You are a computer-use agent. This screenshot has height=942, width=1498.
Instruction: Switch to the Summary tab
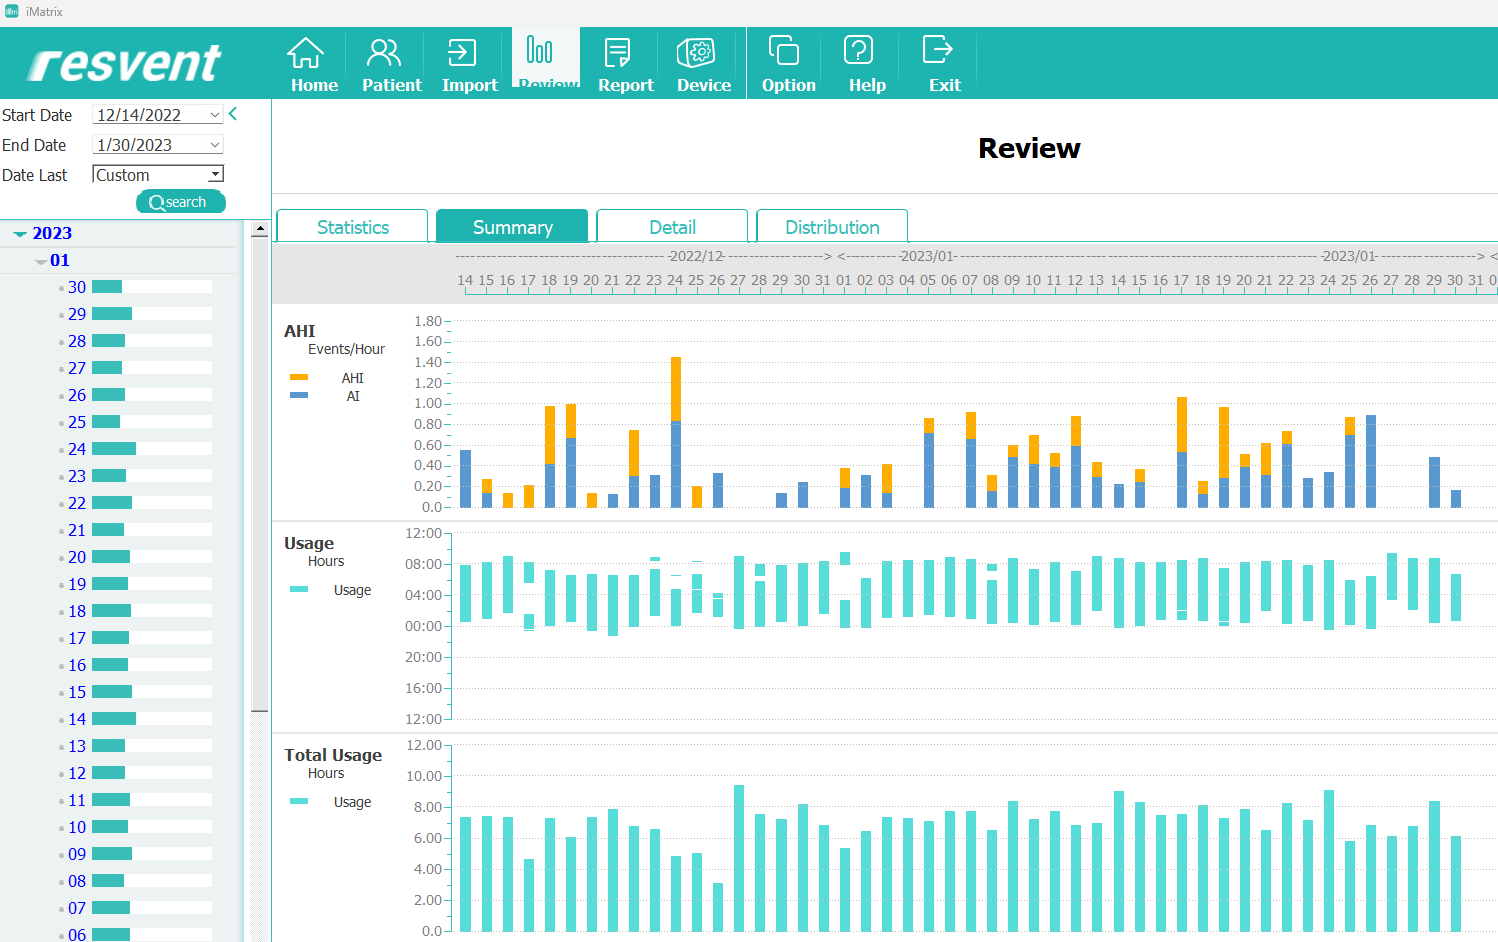tap(512, 226)
